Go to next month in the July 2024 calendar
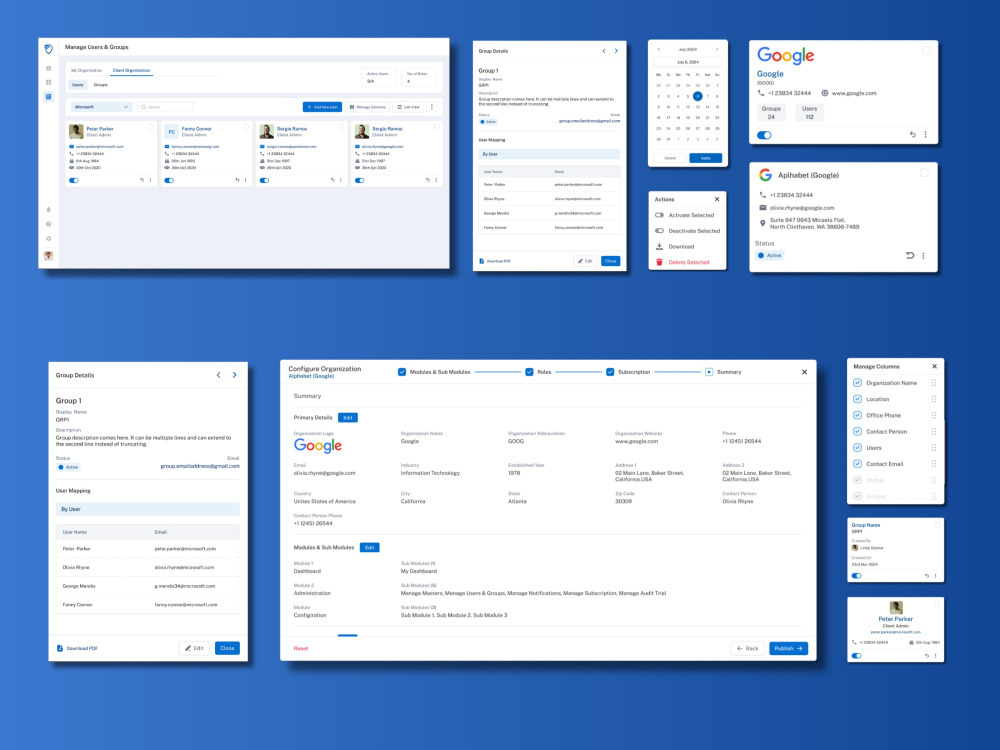This screenshot has width=1000, height=750. (x=717, y=49)
